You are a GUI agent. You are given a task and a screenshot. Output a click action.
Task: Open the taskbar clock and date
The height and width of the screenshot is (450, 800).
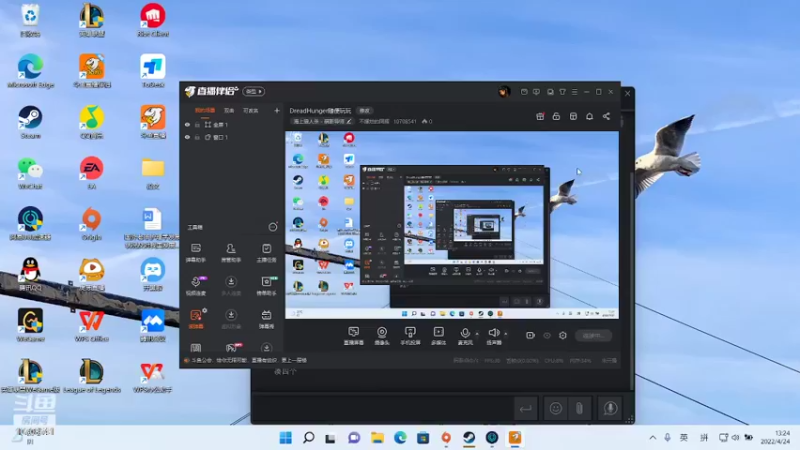[x=776, y=437]
